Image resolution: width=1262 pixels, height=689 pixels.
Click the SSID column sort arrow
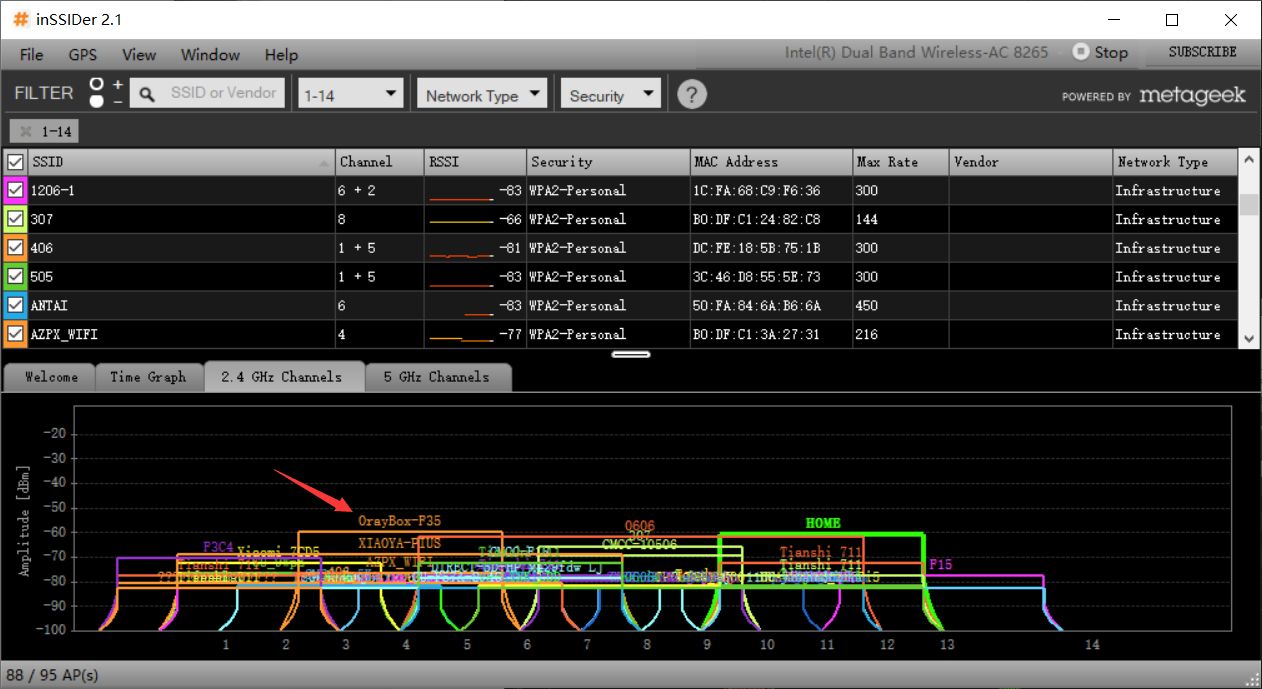pos(324,163)
